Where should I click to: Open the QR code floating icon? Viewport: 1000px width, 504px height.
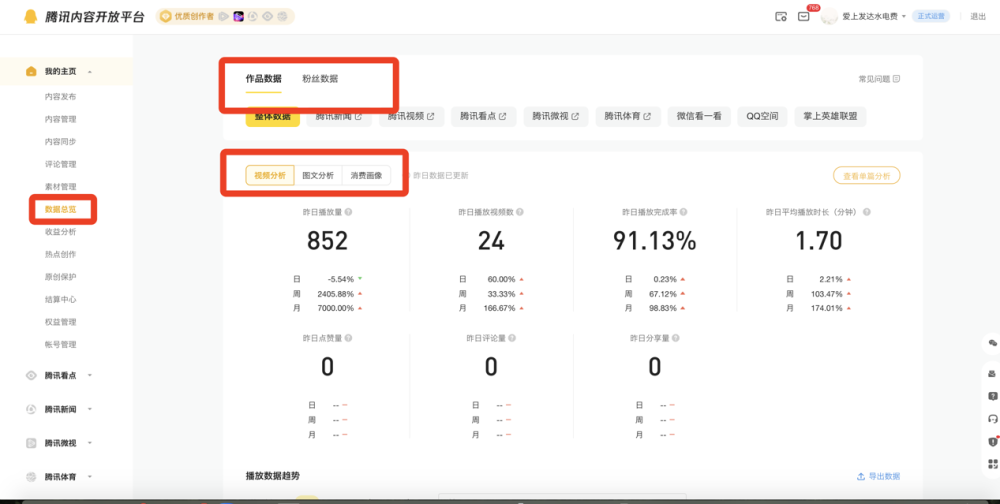point(992,464)
